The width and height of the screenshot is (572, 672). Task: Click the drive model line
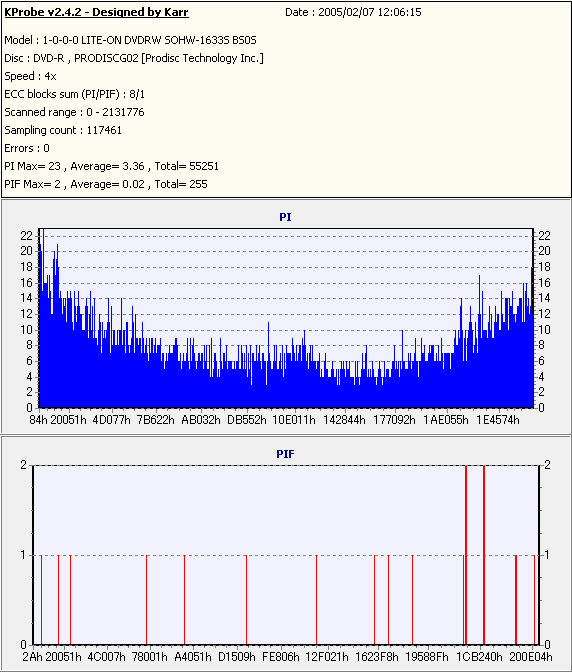pos(130,40)
